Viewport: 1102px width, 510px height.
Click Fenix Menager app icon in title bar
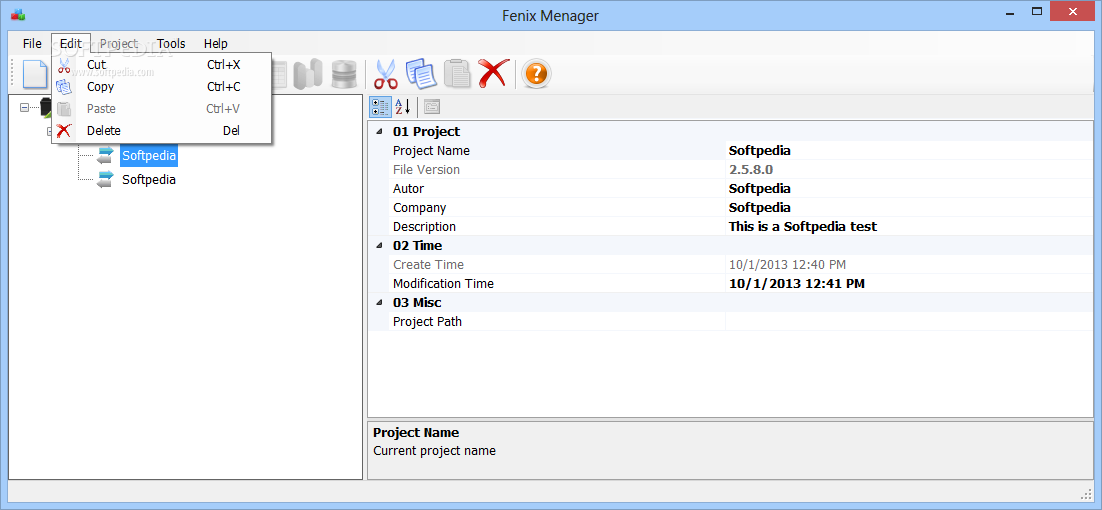point(18,14)
